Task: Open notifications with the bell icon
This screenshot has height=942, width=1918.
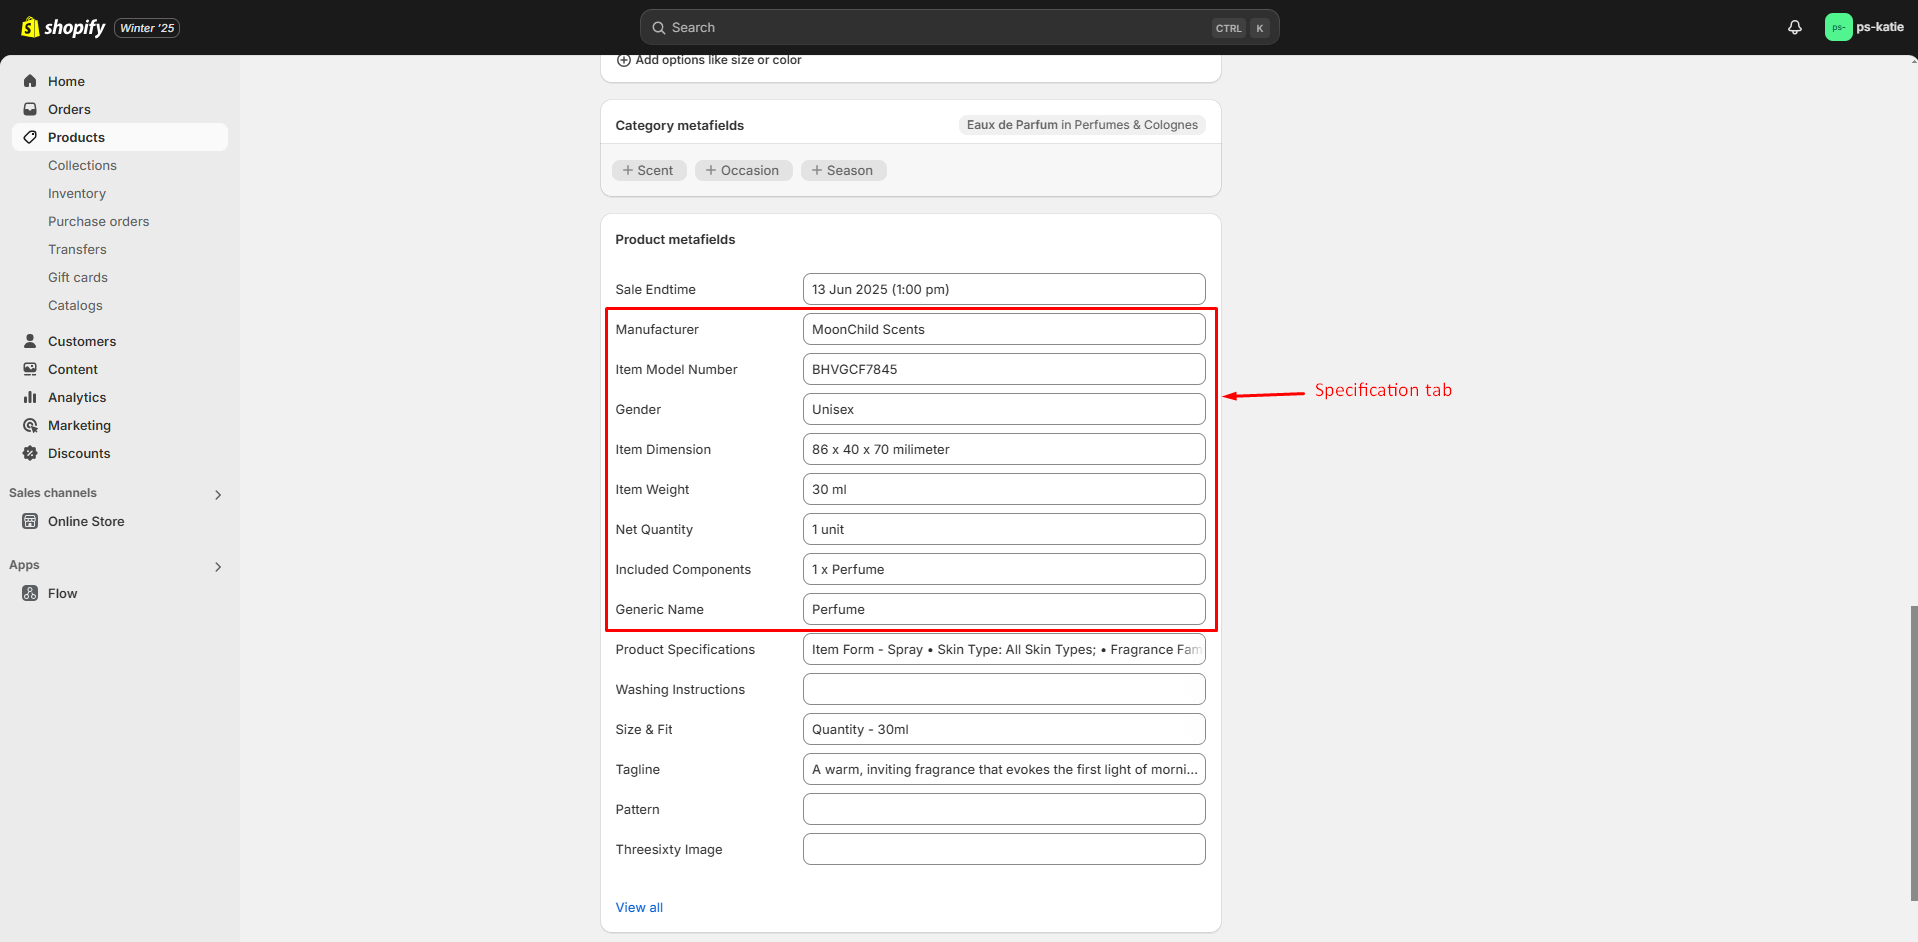Action: click(1793, 27)
